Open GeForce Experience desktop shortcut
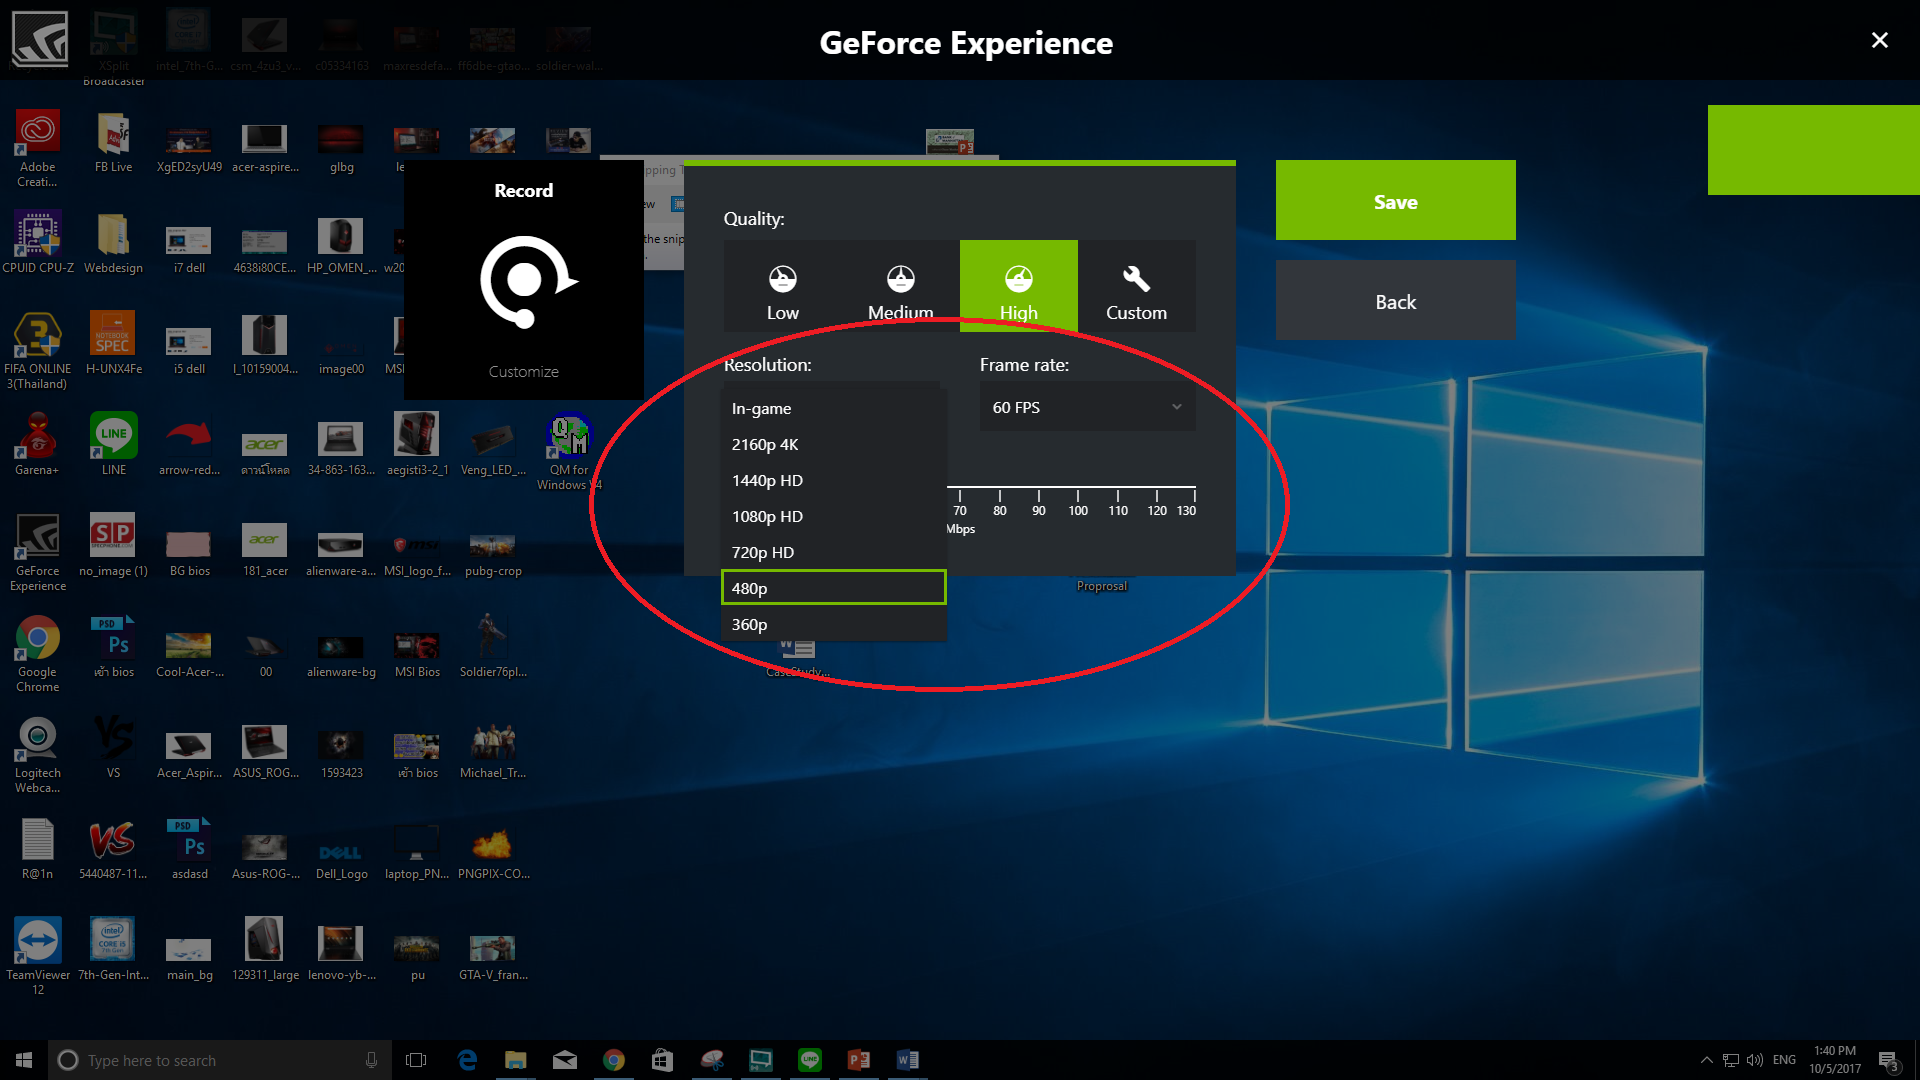The image size is (1920, 1080). (37, 552)
